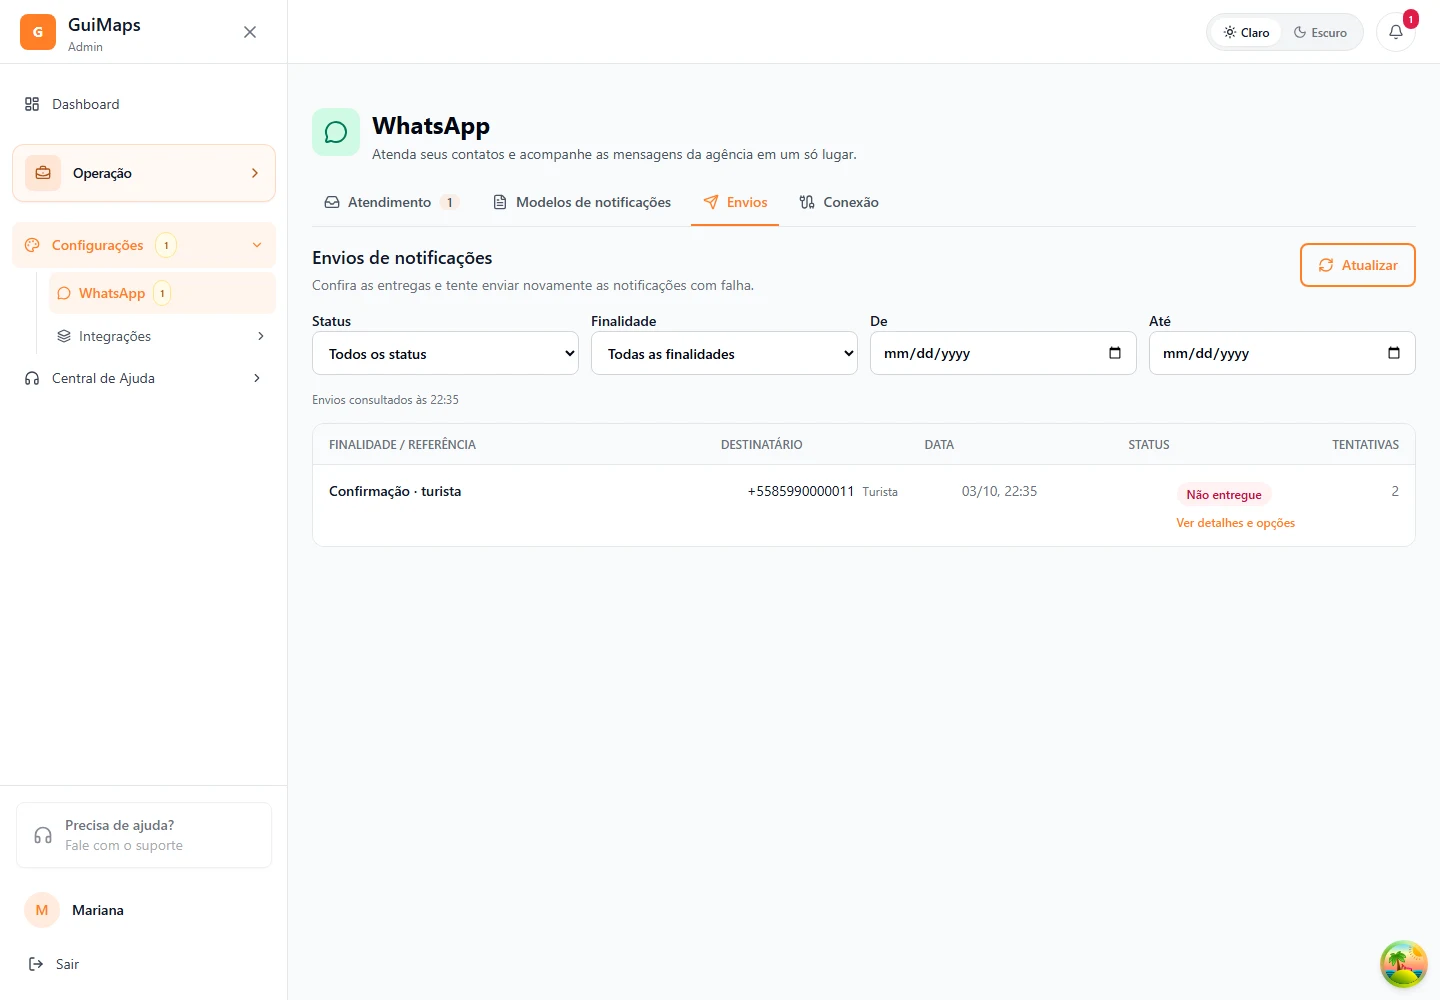Switch to the Atendimento tab
This screenshot has width=1440, height=1000.
coord(391,202)
